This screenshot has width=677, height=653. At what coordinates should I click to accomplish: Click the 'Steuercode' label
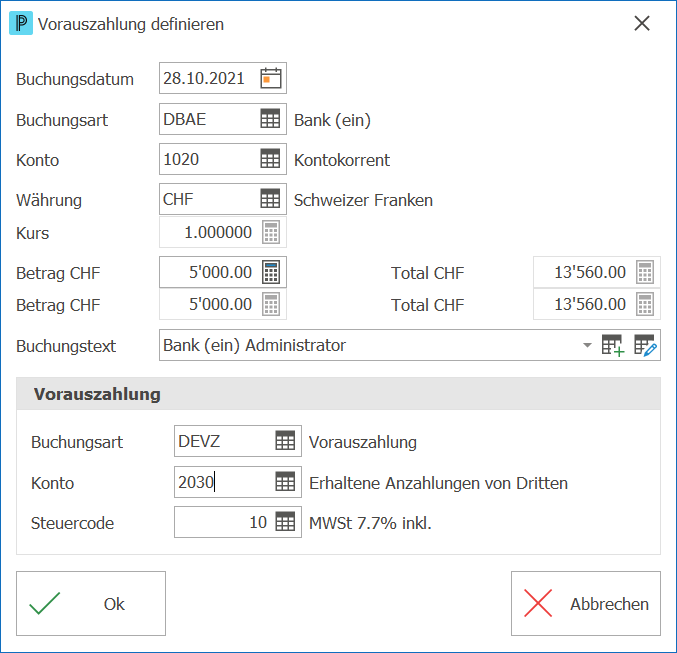click(73, 523)
